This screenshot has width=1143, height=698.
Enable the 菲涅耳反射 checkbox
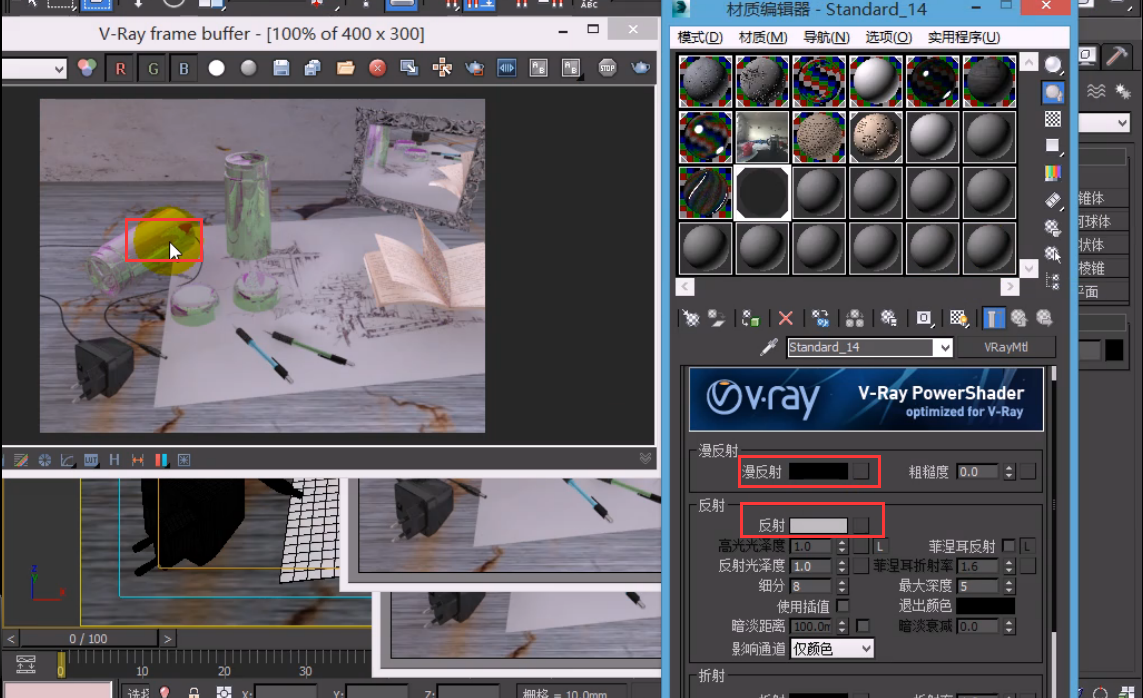pyautogui.click(x=1007, y=546)
